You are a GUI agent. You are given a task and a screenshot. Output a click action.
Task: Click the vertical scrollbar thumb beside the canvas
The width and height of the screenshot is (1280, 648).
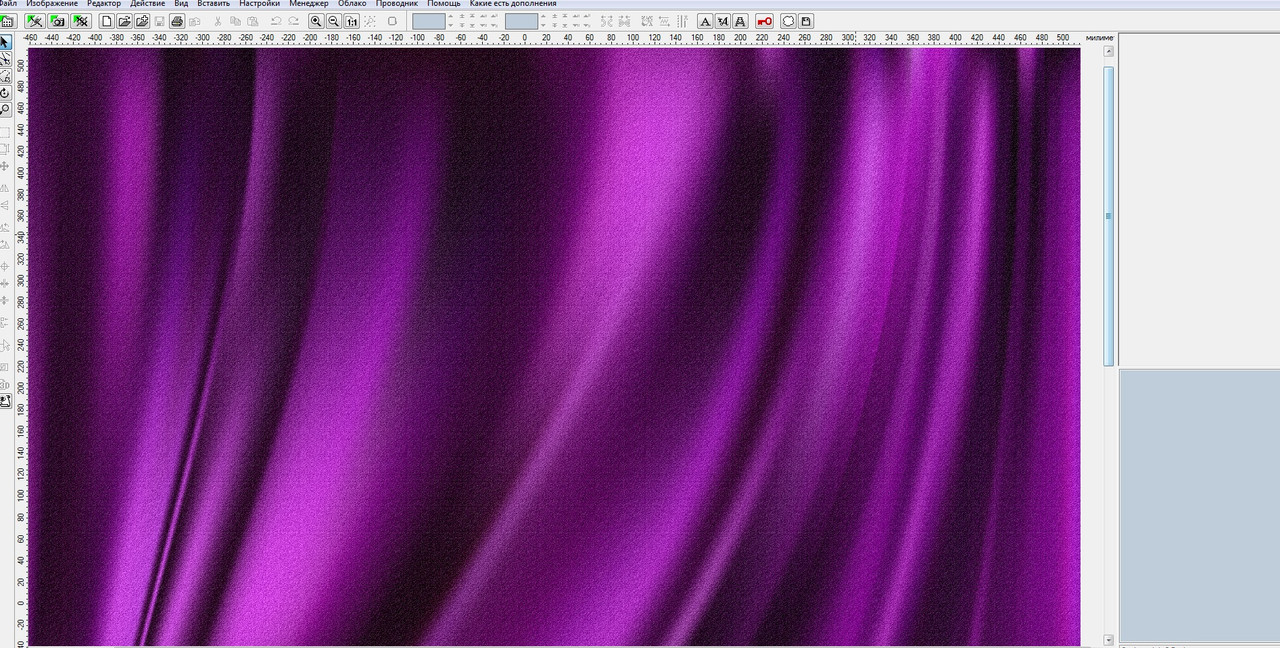(1108, 217)
